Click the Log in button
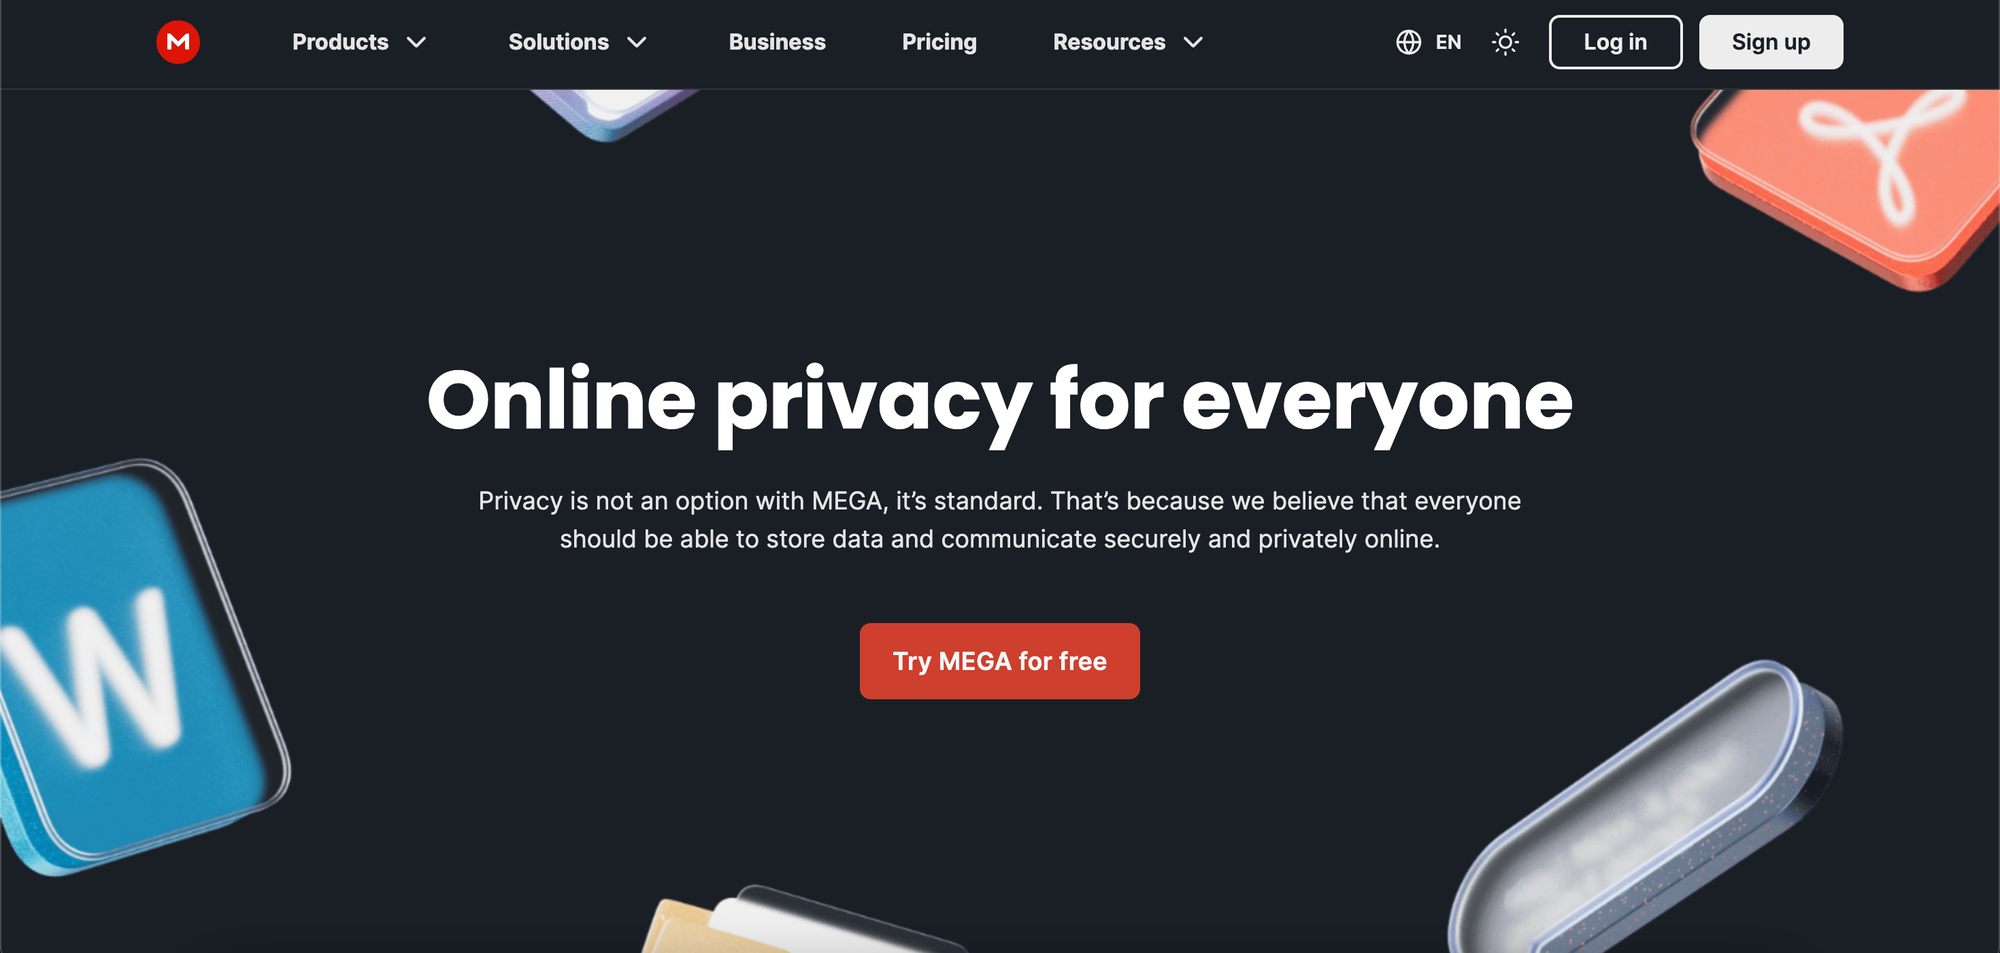 pos(1615,42)
